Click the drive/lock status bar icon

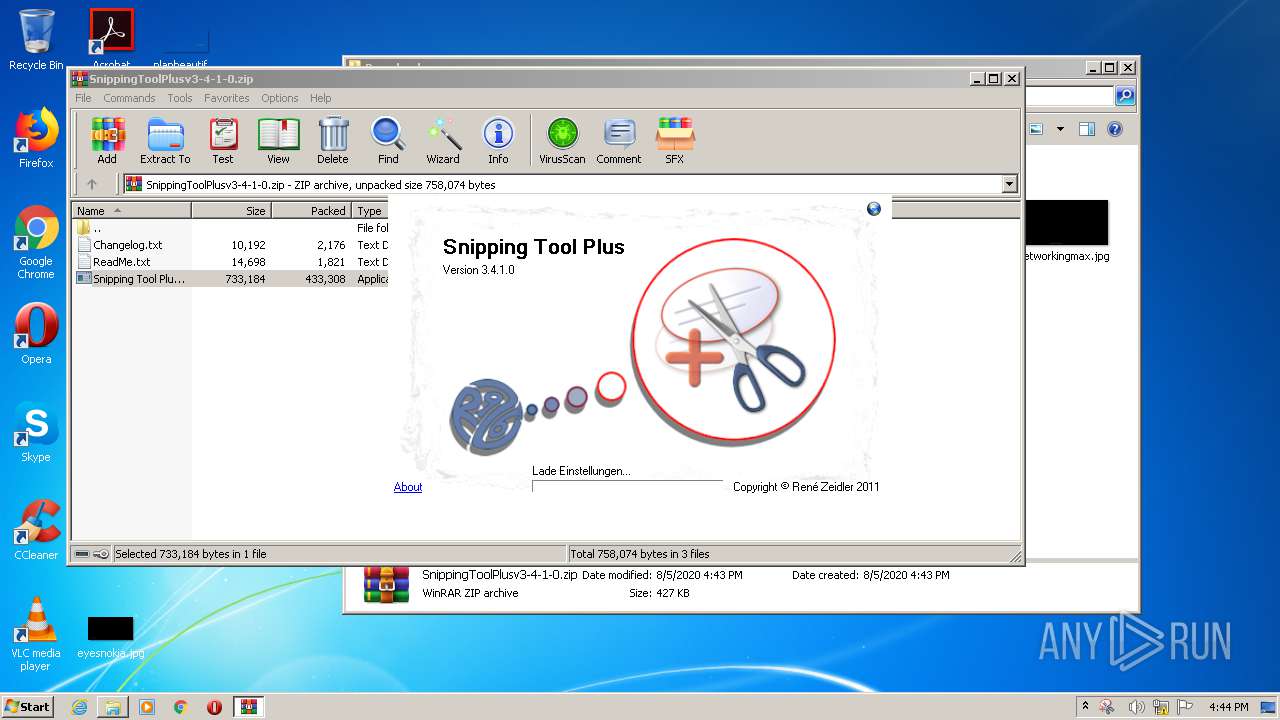coord(91,554)
